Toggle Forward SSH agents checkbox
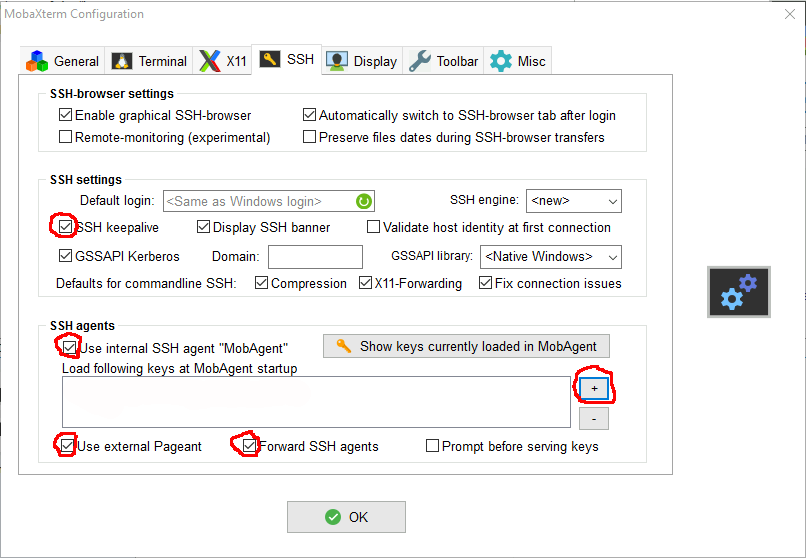Image resolution: width=806 pixels, height=558 pixels. click(x=249, y=445)
